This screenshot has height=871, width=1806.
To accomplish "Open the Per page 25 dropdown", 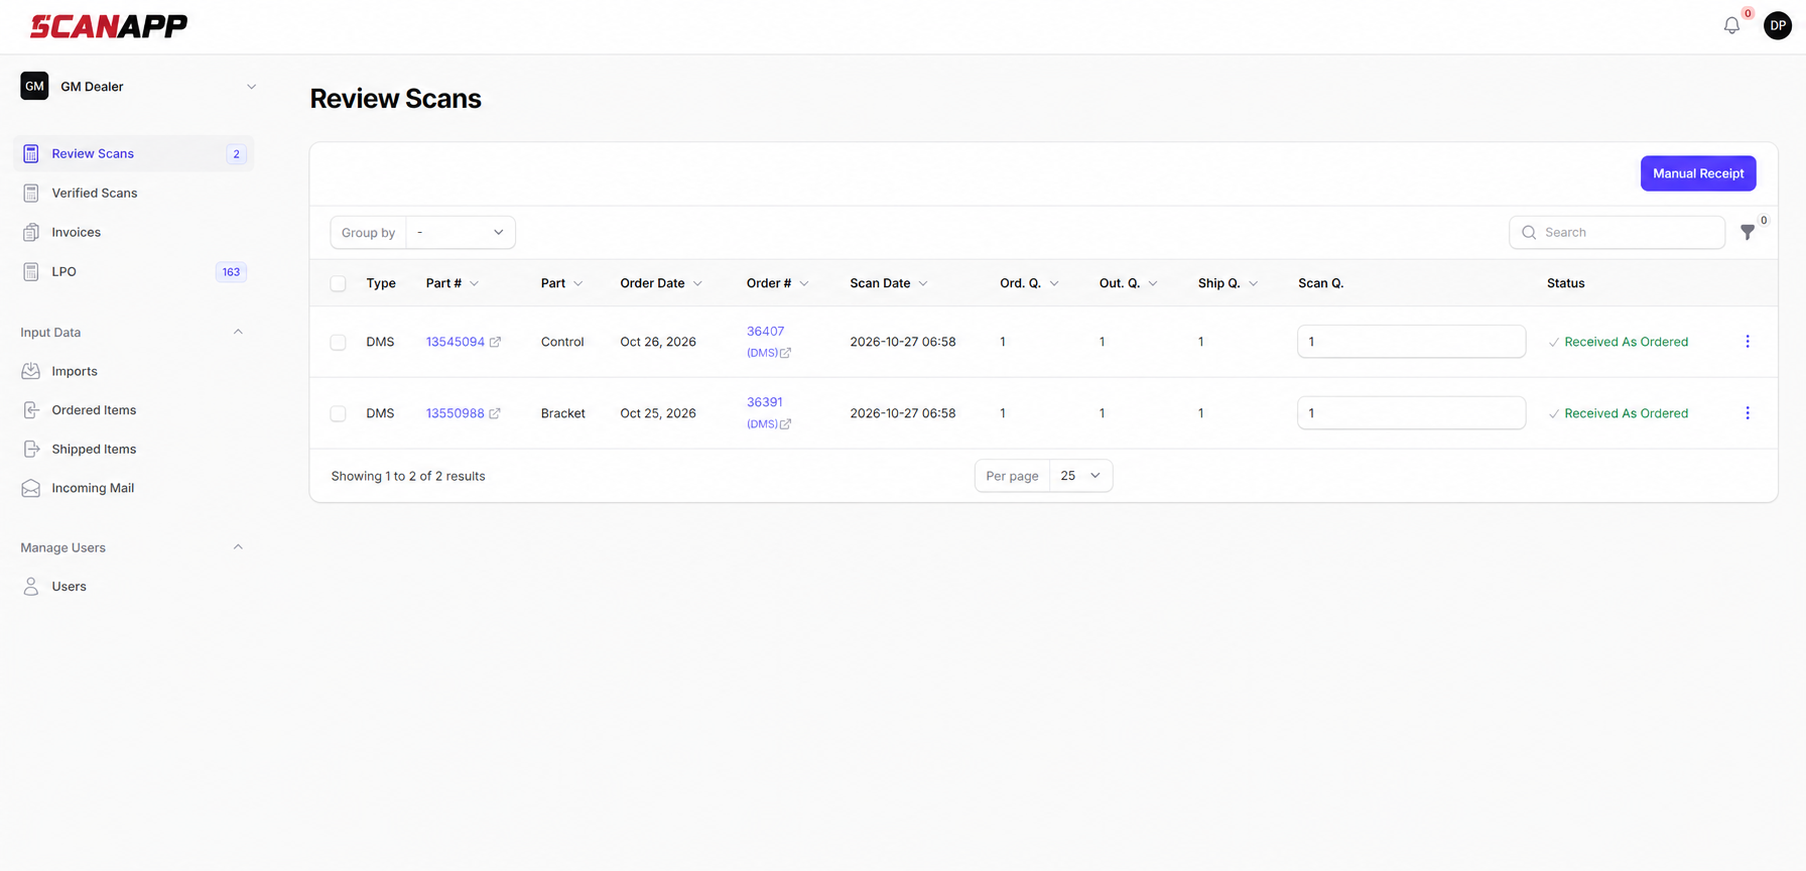I will coord(1080,476).
